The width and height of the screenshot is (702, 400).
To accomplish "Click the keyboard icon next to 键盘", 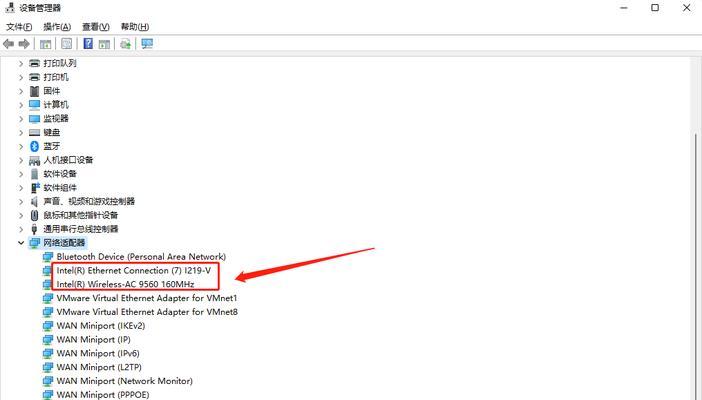I will tap(34, 133).
